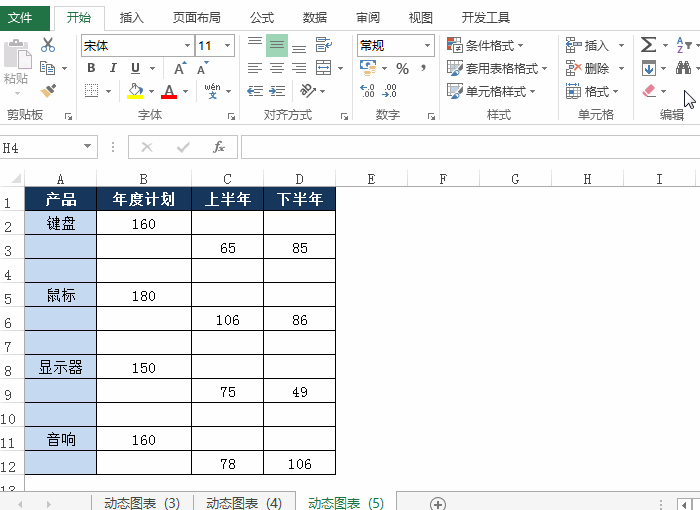Expand the borders arrow
The height and width of the screenshot is (510, 700).
108,92
